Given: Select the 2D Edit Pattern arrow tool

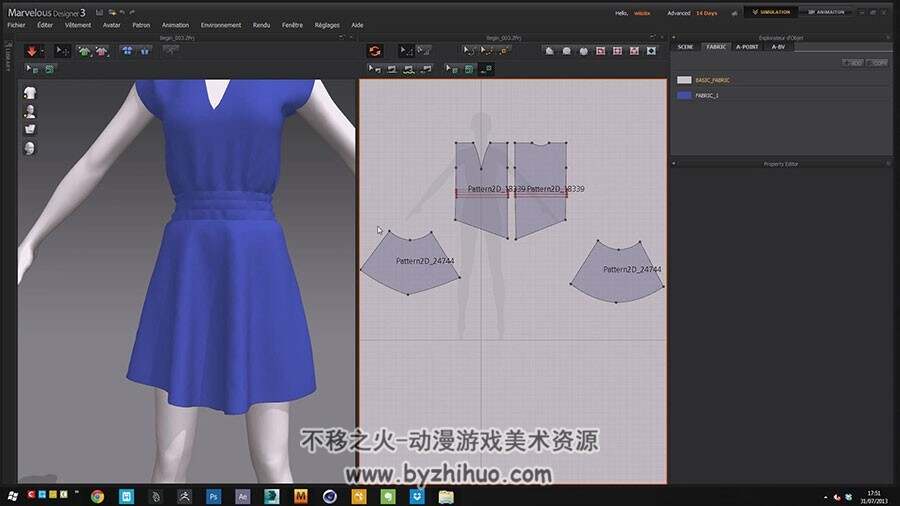Looking at the screenshot, I should 406,51.
